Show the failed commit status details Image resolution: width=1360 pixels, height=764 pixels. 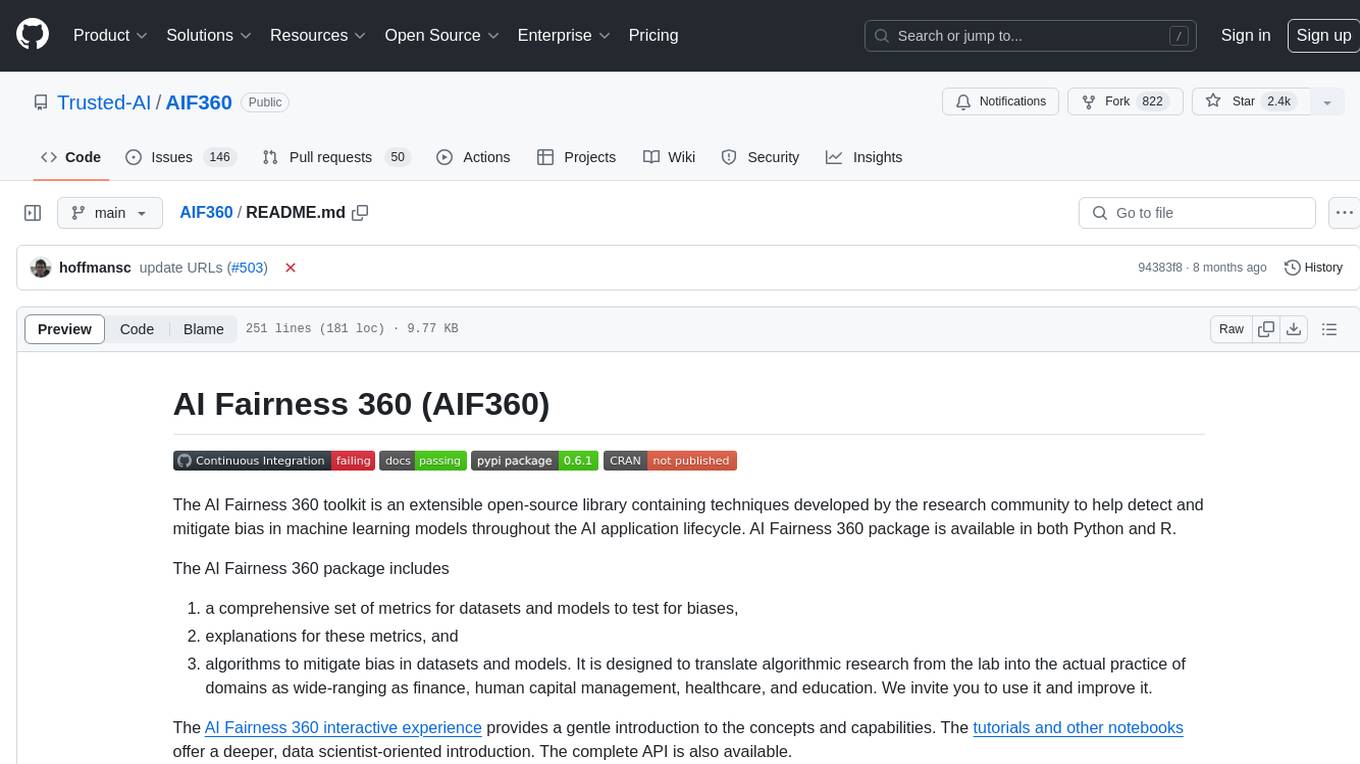tap(290, 268)
